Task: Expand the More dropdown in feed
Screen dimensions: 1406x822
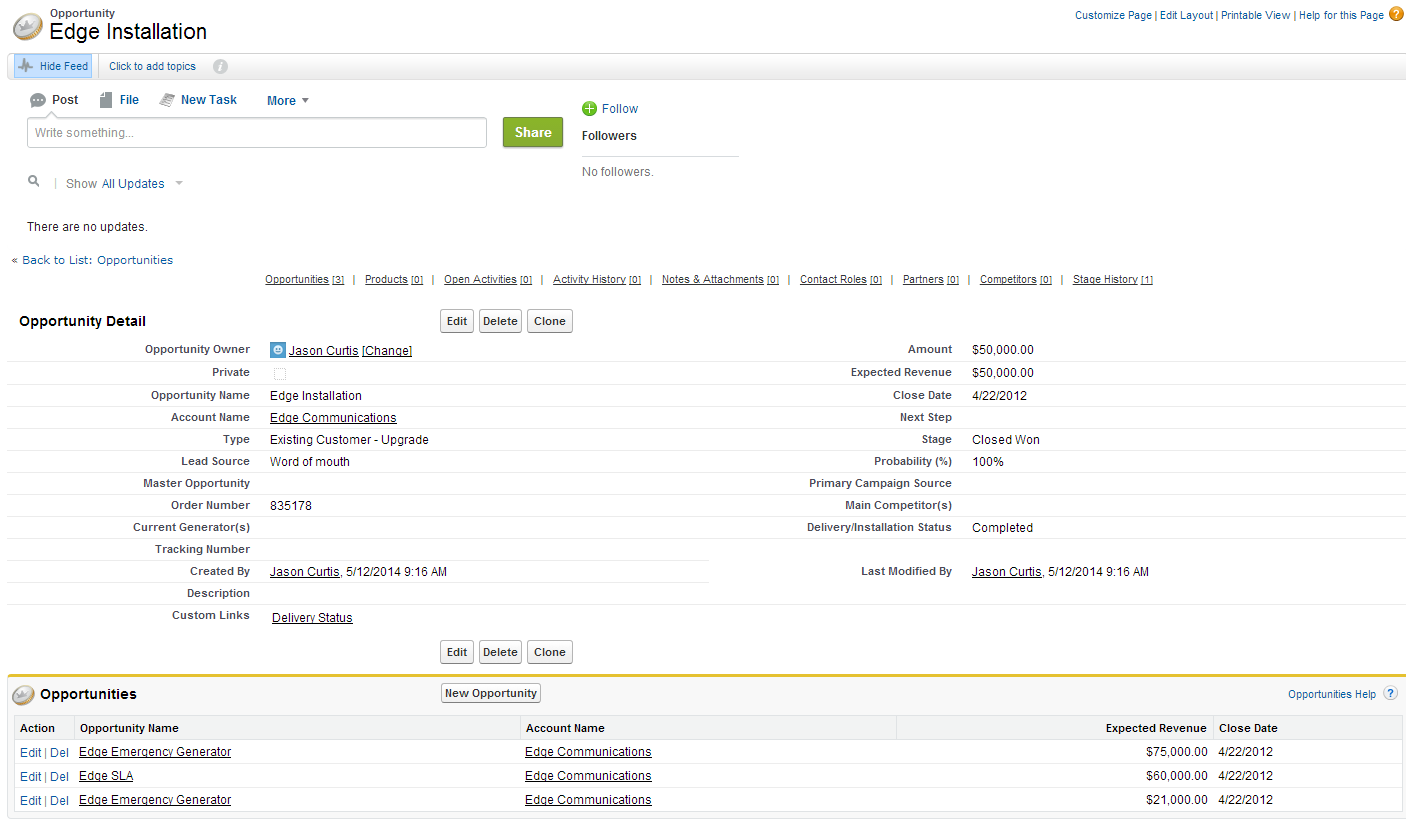Action: 287,101
